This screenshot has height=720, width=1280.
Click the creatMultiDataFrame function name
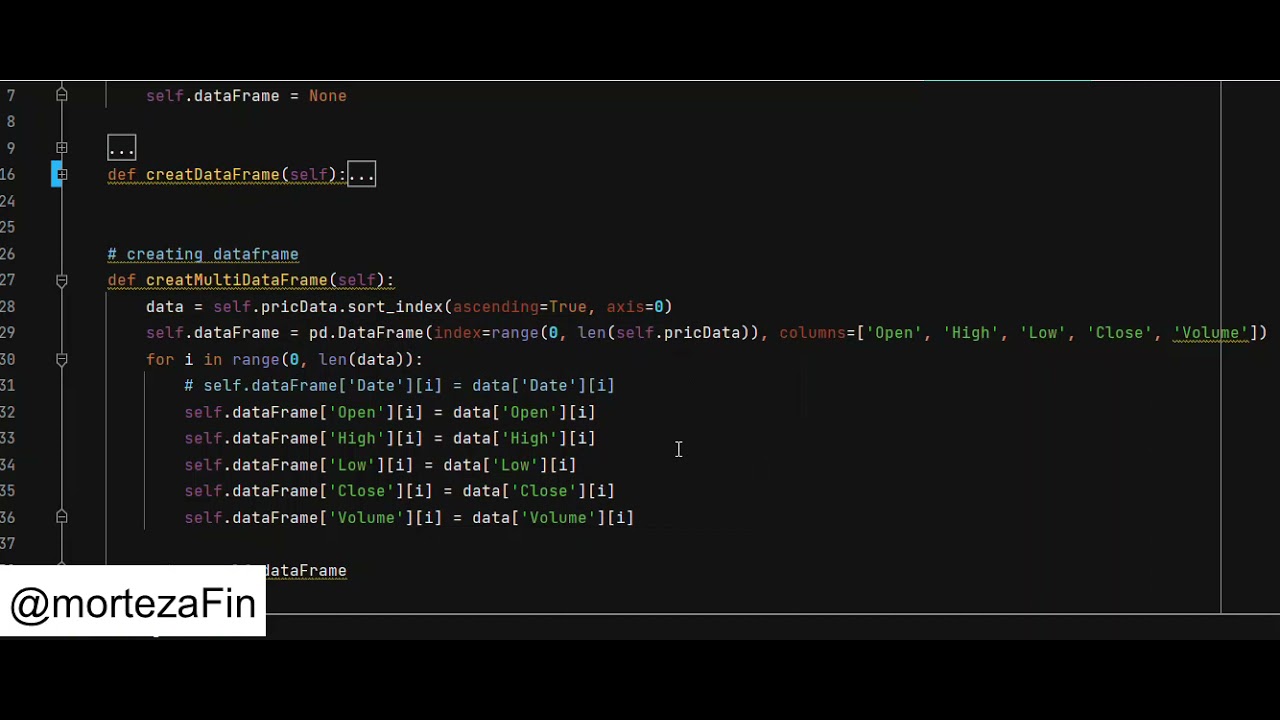pyautogui.click(x=236, y=281)
